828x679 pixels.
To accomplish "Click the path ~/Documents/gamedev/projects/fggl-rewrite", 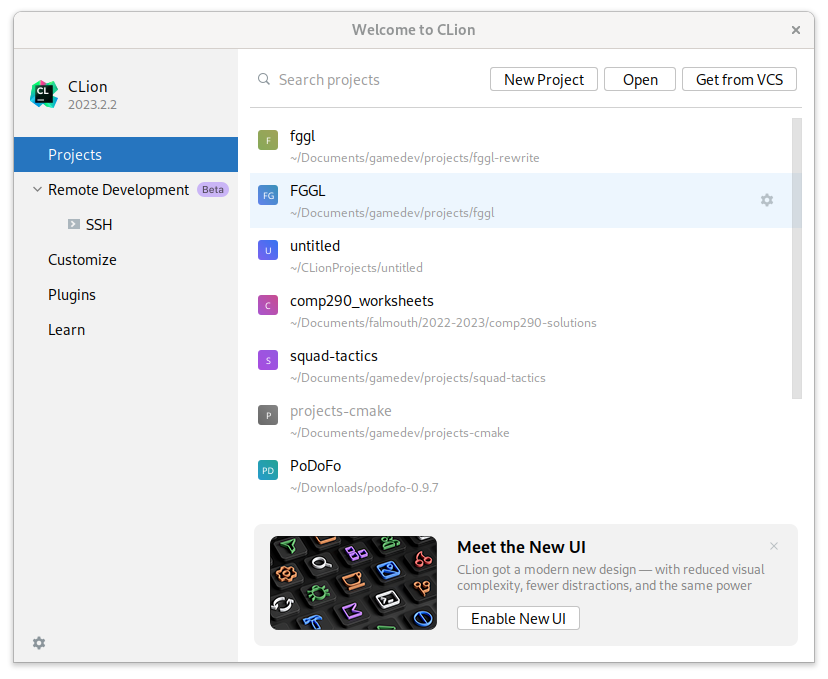I will tap(415, 158).
